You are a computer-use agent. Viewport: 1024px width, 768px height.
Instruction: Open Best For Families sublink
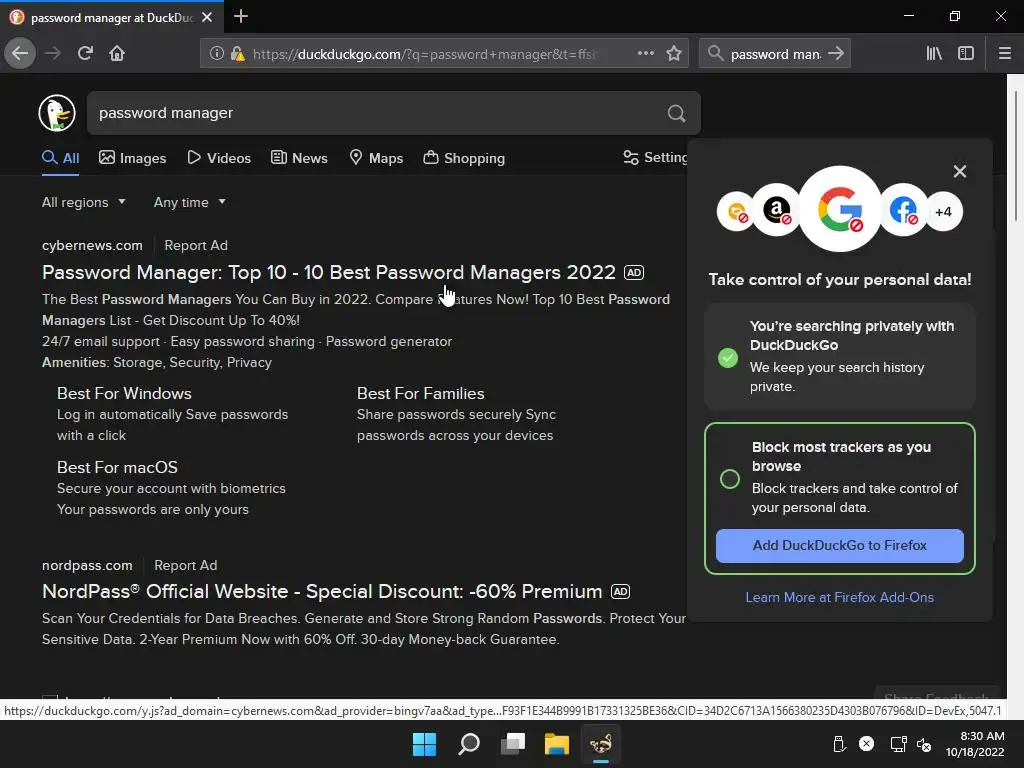421,393
